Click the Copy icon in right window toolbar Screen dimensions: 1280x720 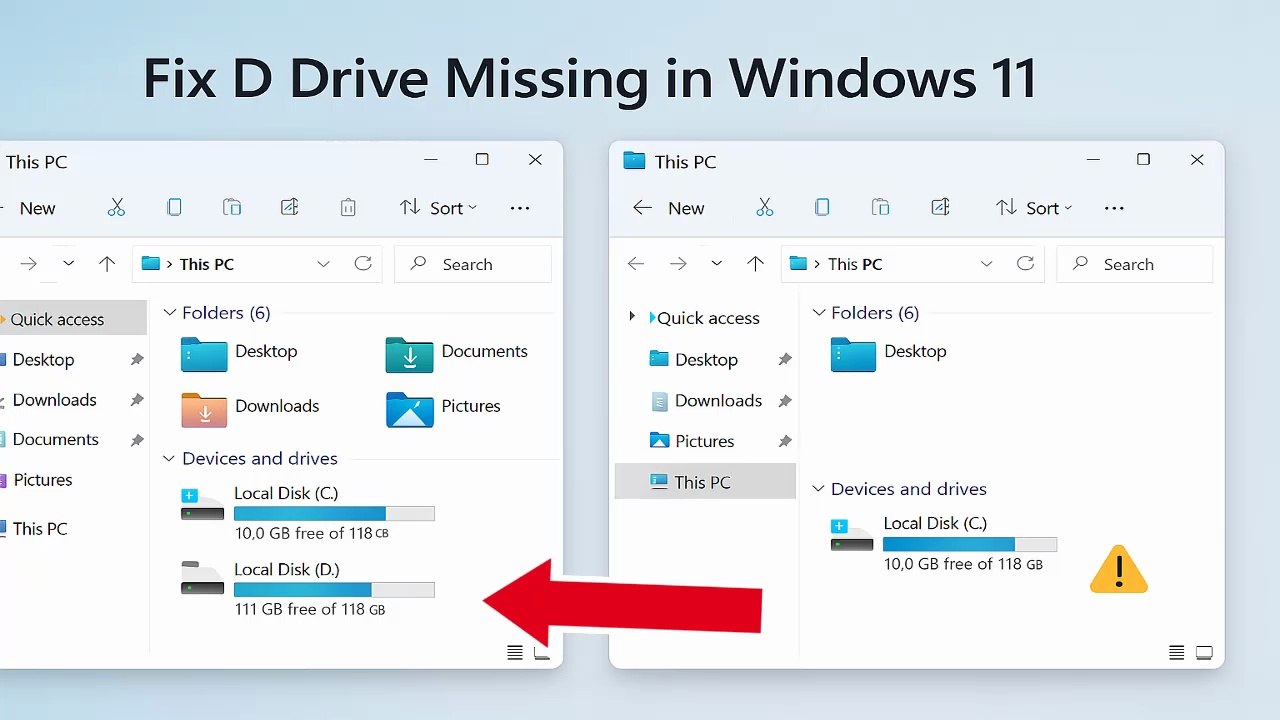[822, 208]
